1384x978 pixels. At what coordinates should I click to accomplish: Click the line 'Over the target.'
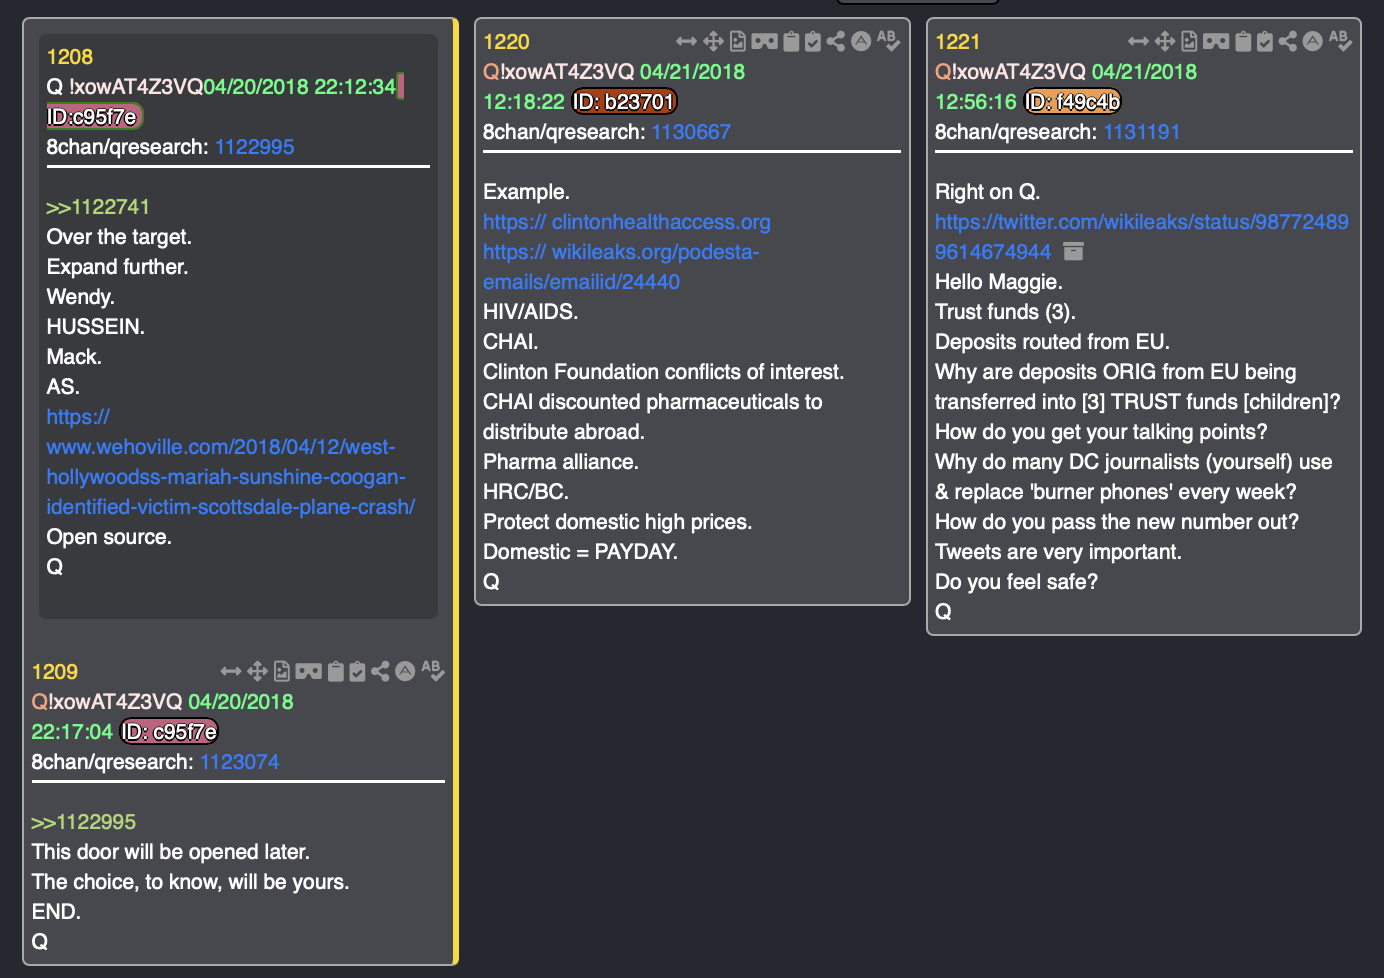coord(119,237)
